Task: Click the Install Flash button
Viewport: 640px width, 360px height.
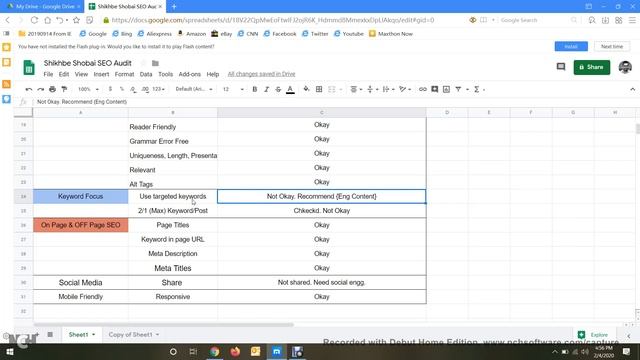Action: click(x=571, y=47)
